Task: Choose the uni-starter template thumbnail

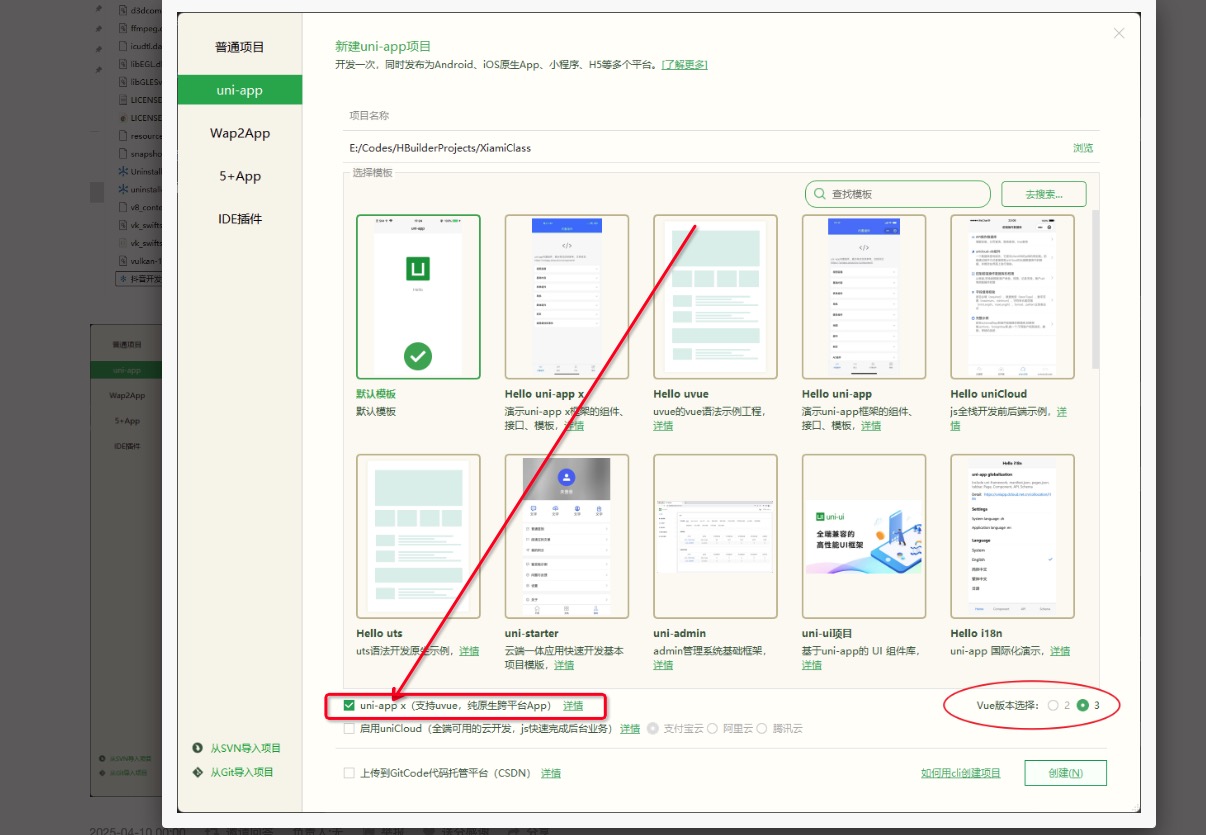Action: click(x=567, y=536)
